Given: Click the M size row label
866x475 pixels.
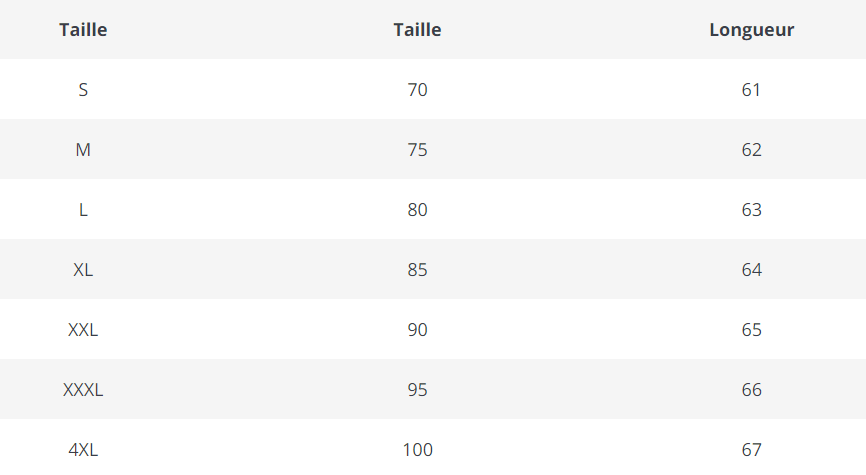Looking at the screenshot, I should (83, 150).
